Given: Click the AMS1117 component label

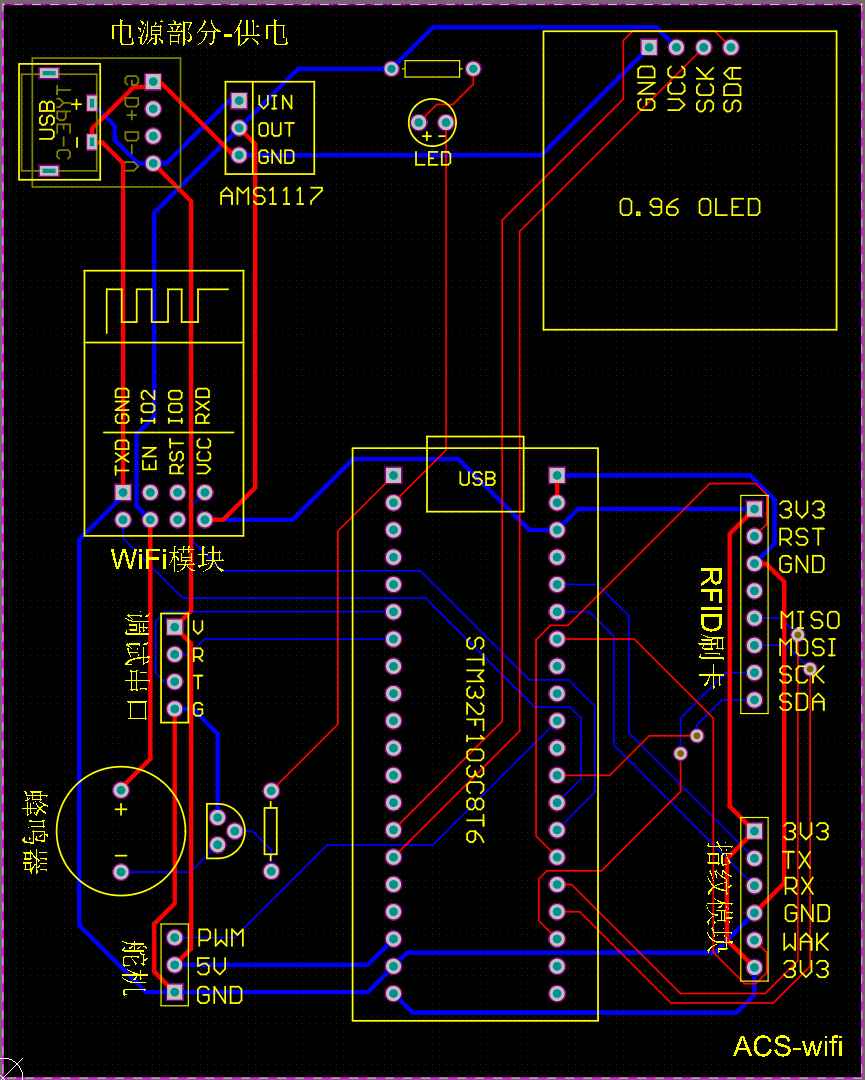Looking at the screenshot, I should tap(271, 198).
